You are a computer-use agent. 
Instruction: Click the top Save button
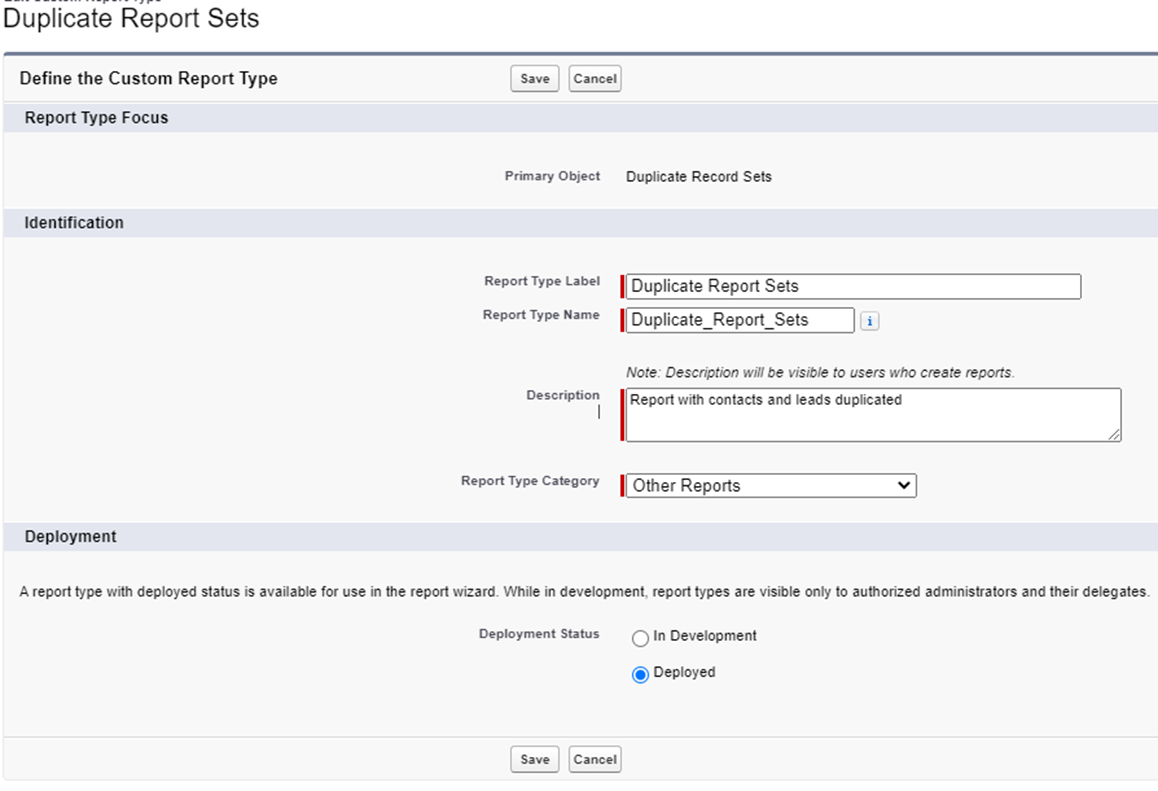535,79
